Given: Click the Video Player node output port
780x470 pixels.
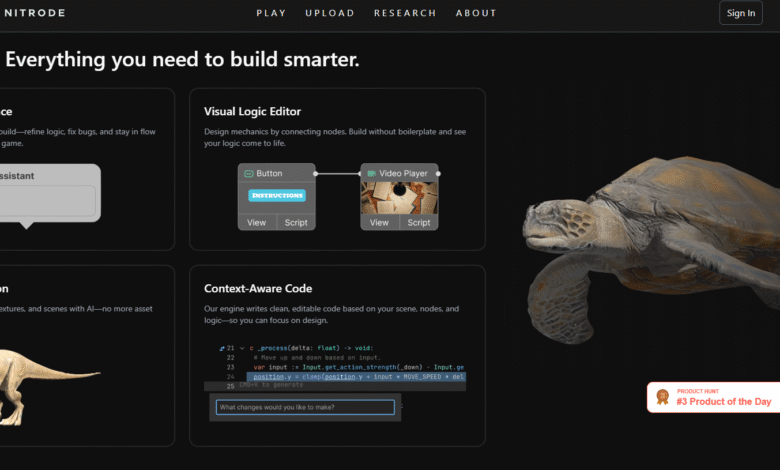Looking at the screenshot, I should tap(438, 174).
